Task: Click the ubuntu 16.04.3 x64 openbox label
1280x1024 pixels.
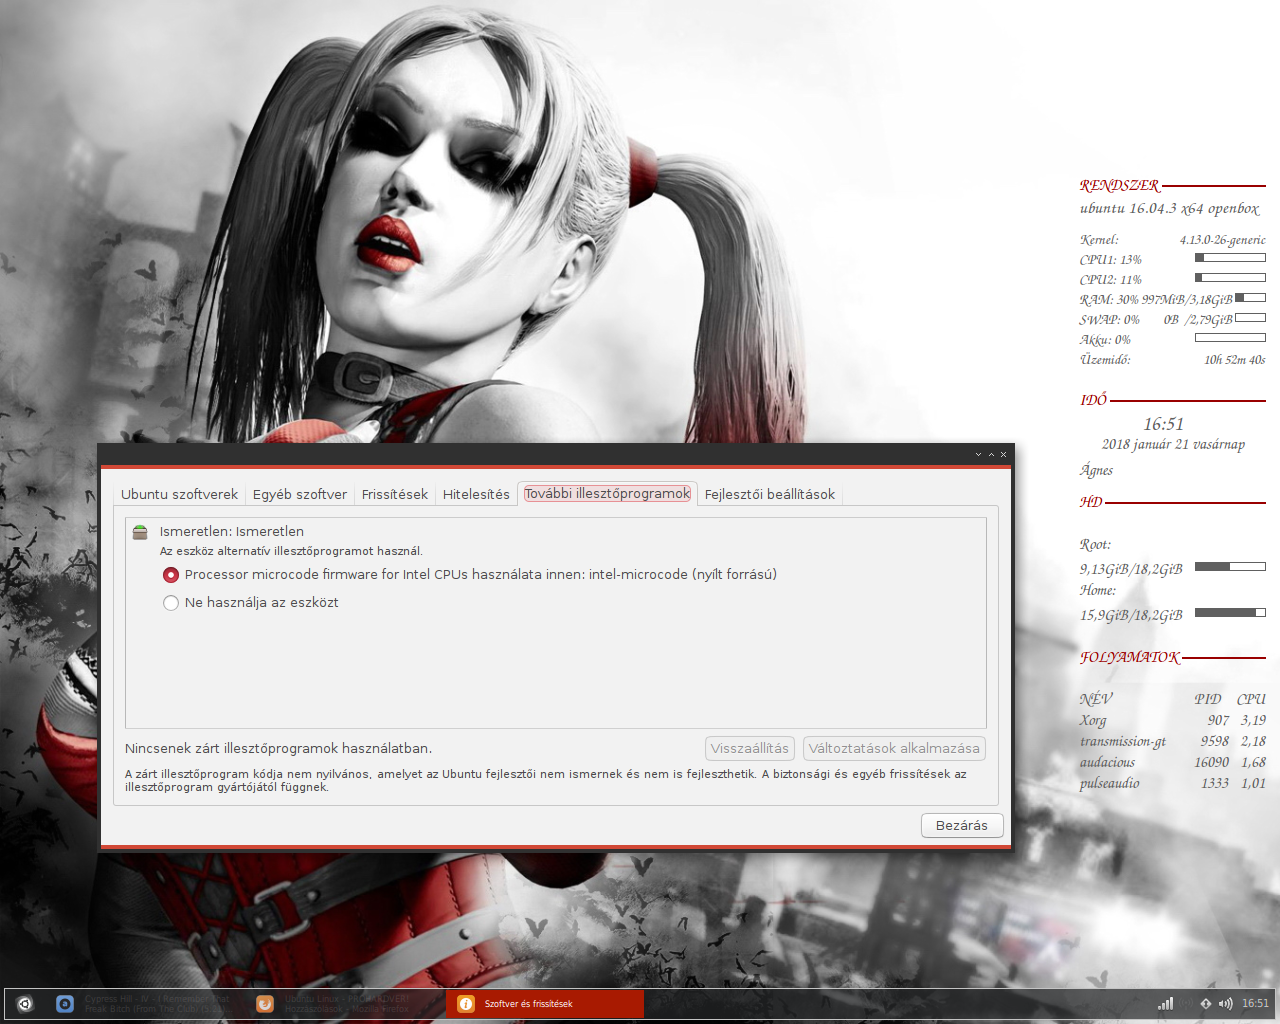Action: 1170,209
